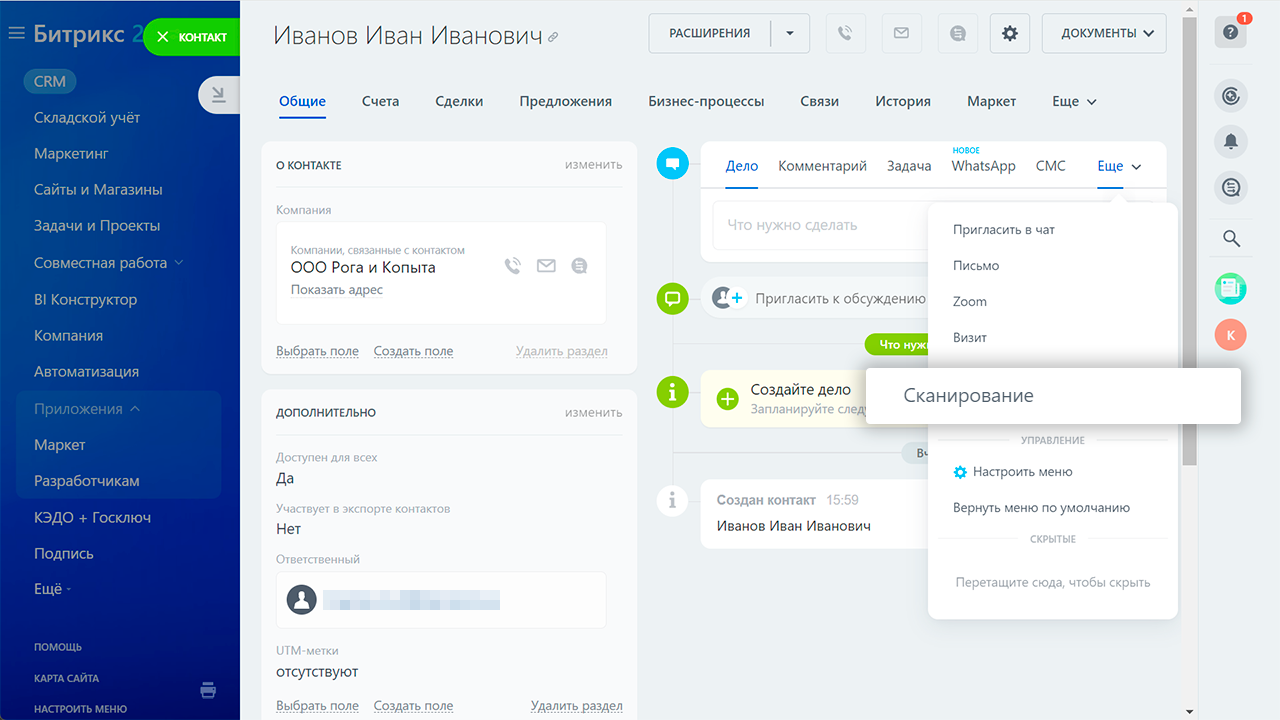Viewport: 1280px width, 720px height.
Task: Click the printer icon in left sidebar
Action: click(208, 690)
